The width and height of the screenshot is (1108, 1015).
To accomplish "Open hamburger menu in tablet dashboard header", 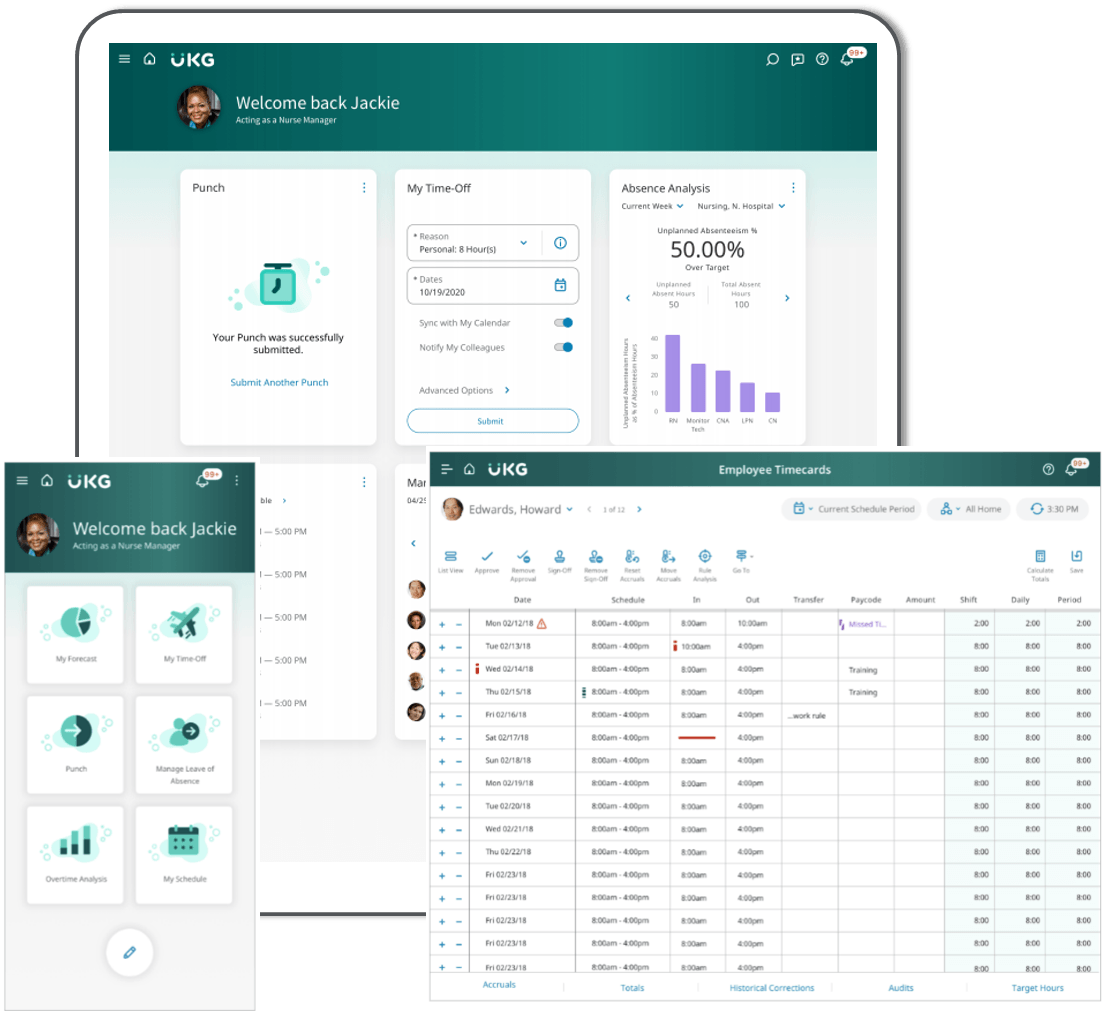I will point(124,59).
